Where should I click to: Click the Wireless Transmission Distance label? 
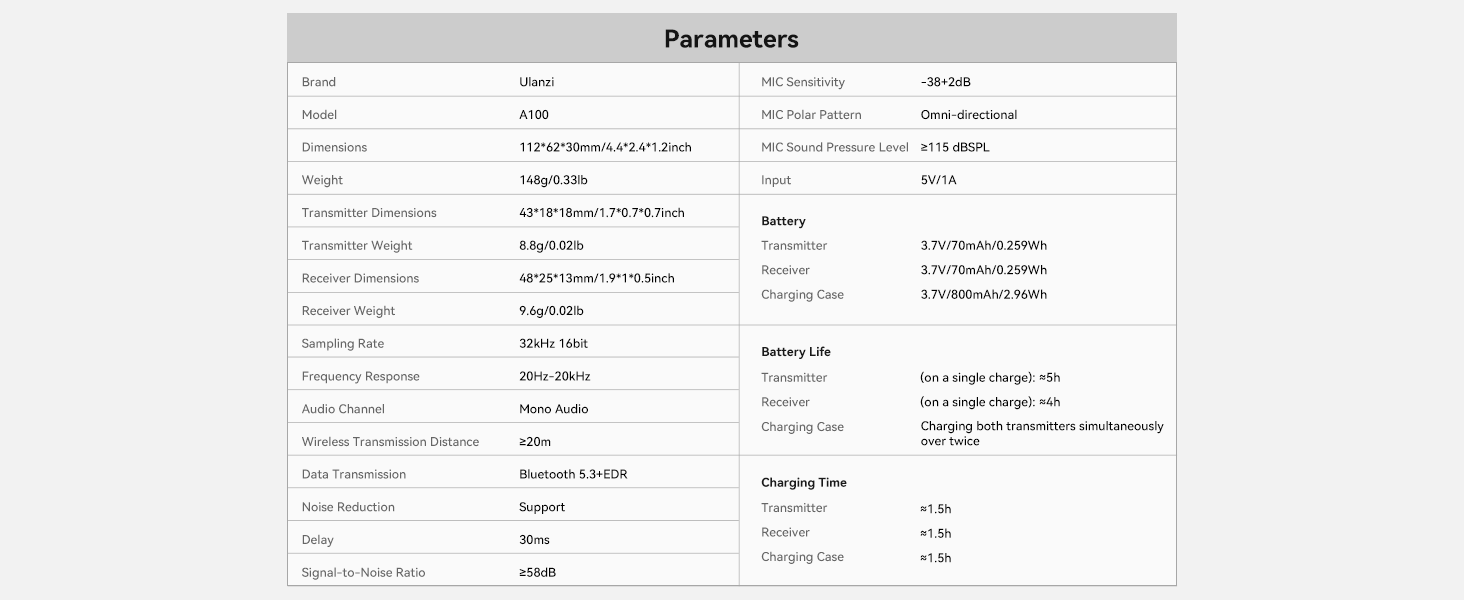tap(390, 442)
